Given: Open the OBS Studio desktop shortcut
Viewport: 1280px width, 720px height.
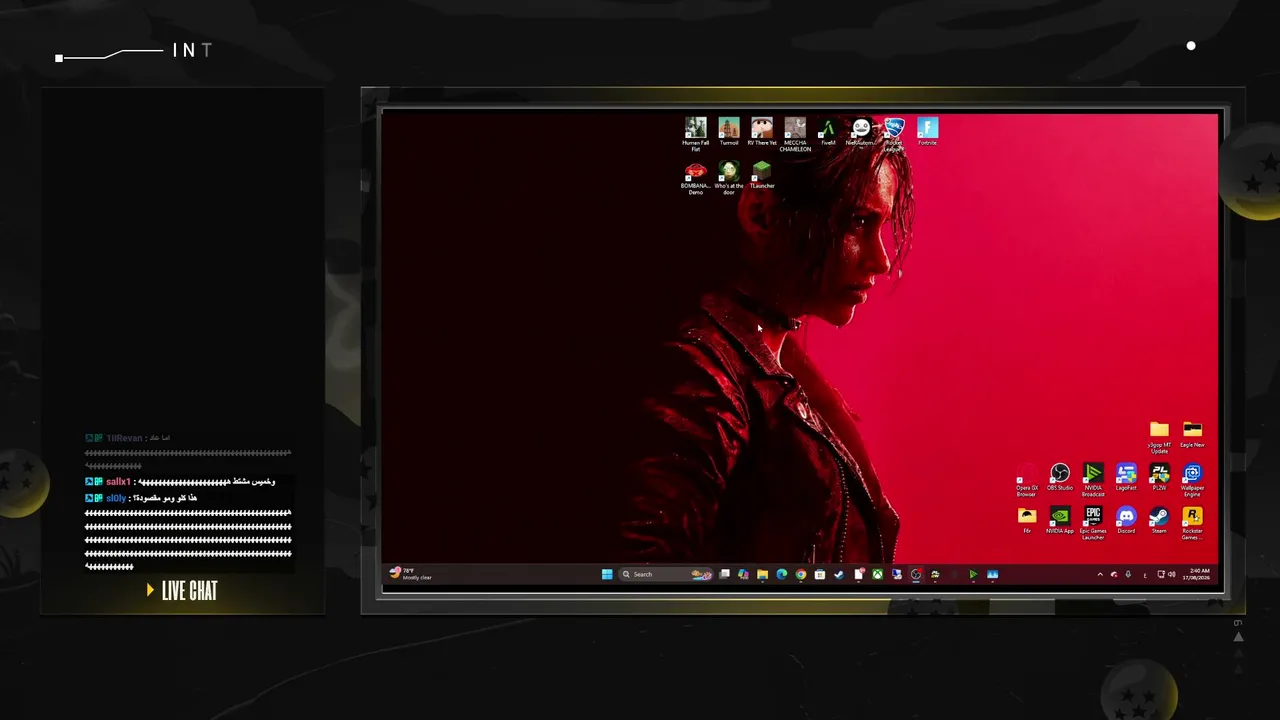Looking at the screenshot, I should pyautogui.click(x=1060, y=477).
